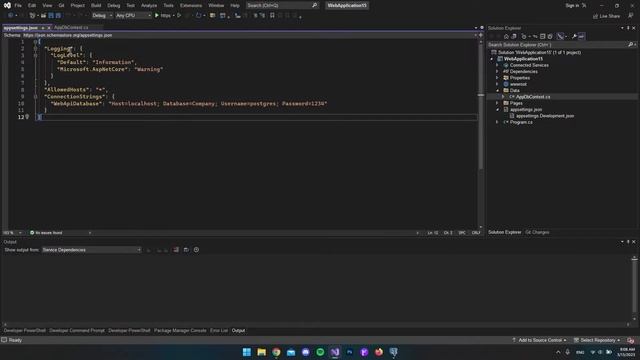Toggle Word Wrap in the Output panel

tap(186, 250)
